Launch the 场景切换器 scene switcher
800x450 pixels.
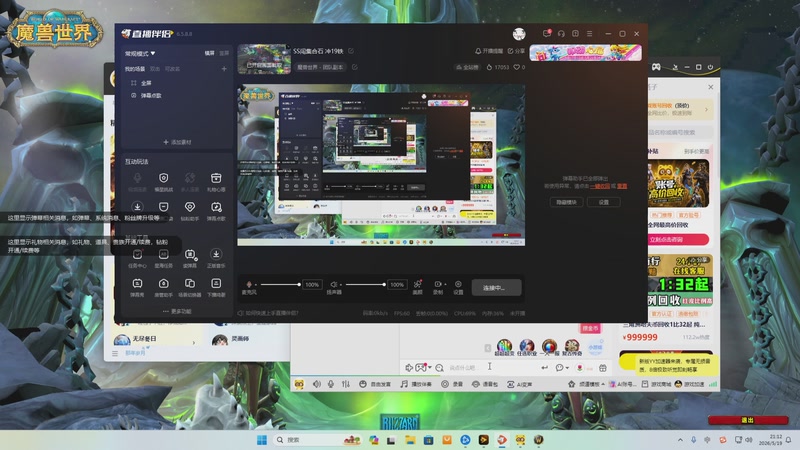pos(189,287)
